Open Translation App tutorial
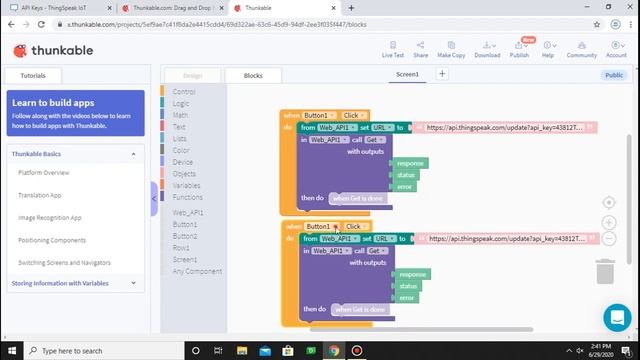The height and width of the screenshot is (360, 640). coord(40,195)
